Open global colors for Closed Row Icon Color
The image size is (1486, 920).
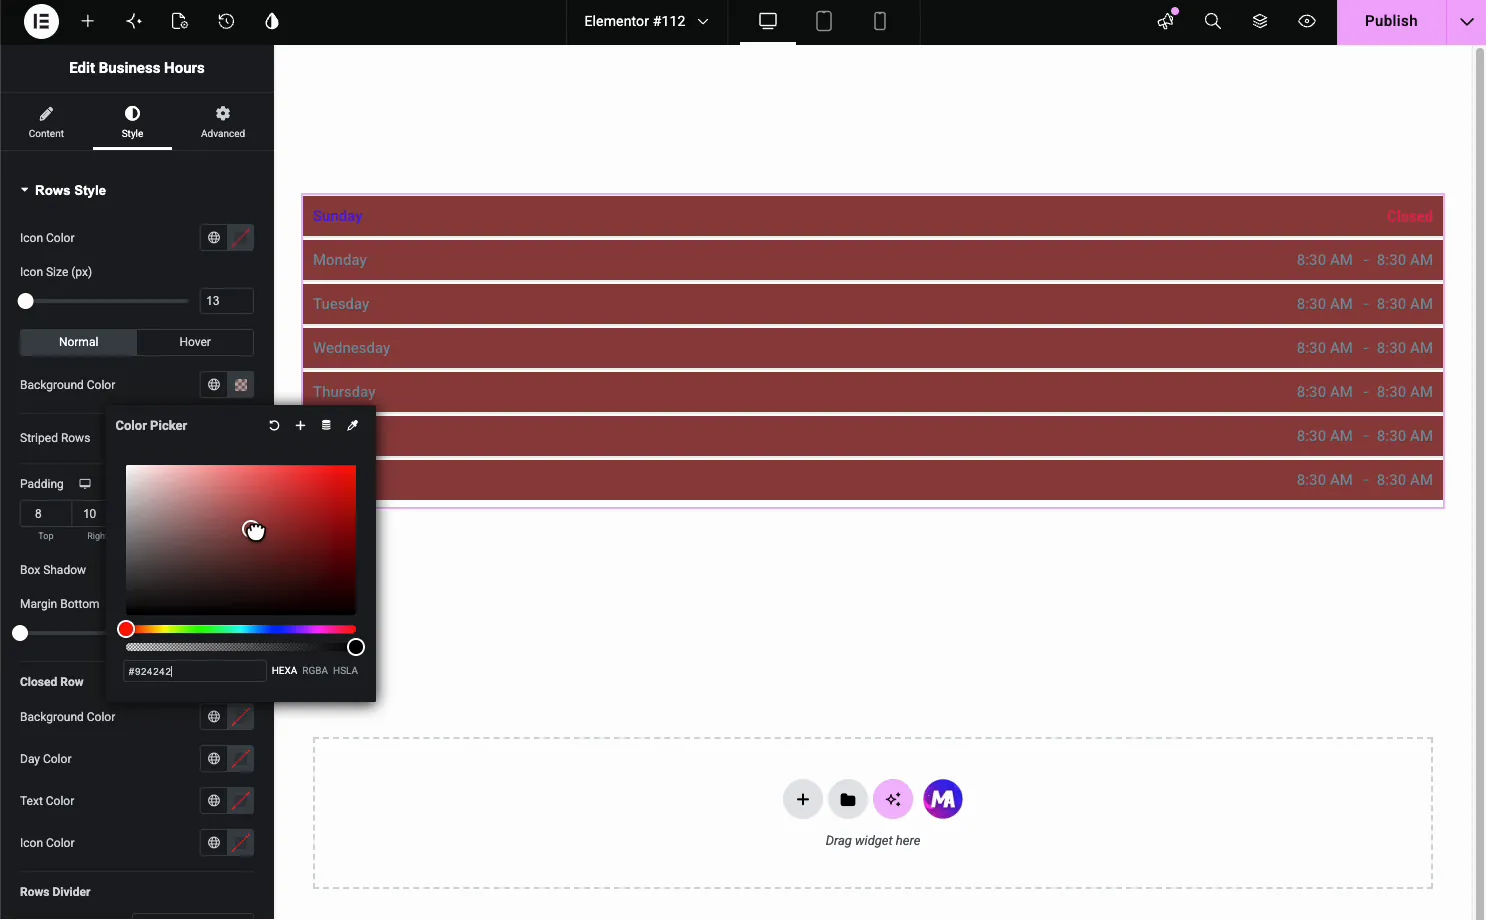click(x=214, y=843)
